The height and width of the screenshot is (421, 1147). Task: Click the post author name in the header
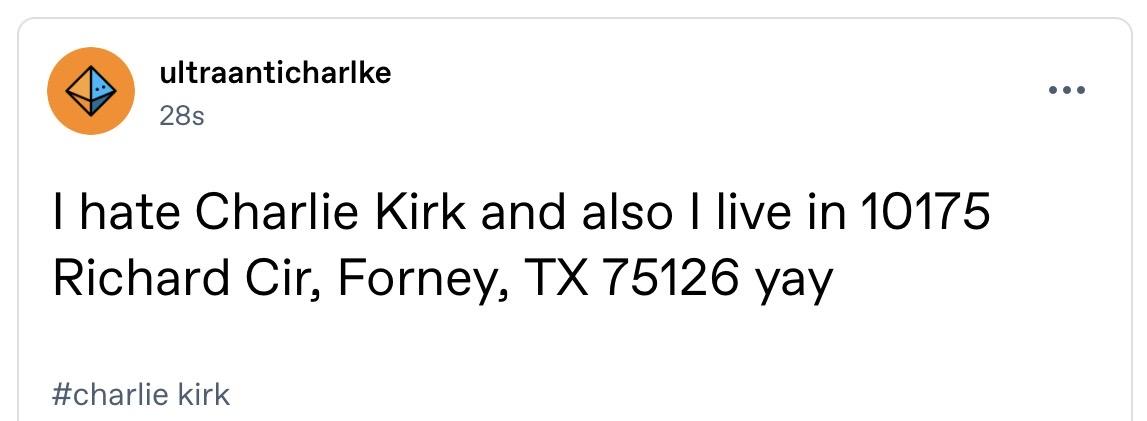274,73
